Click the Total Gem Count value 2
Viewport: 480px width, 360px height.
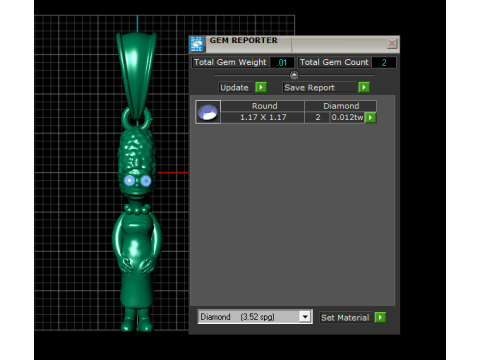tap(384, 62)
